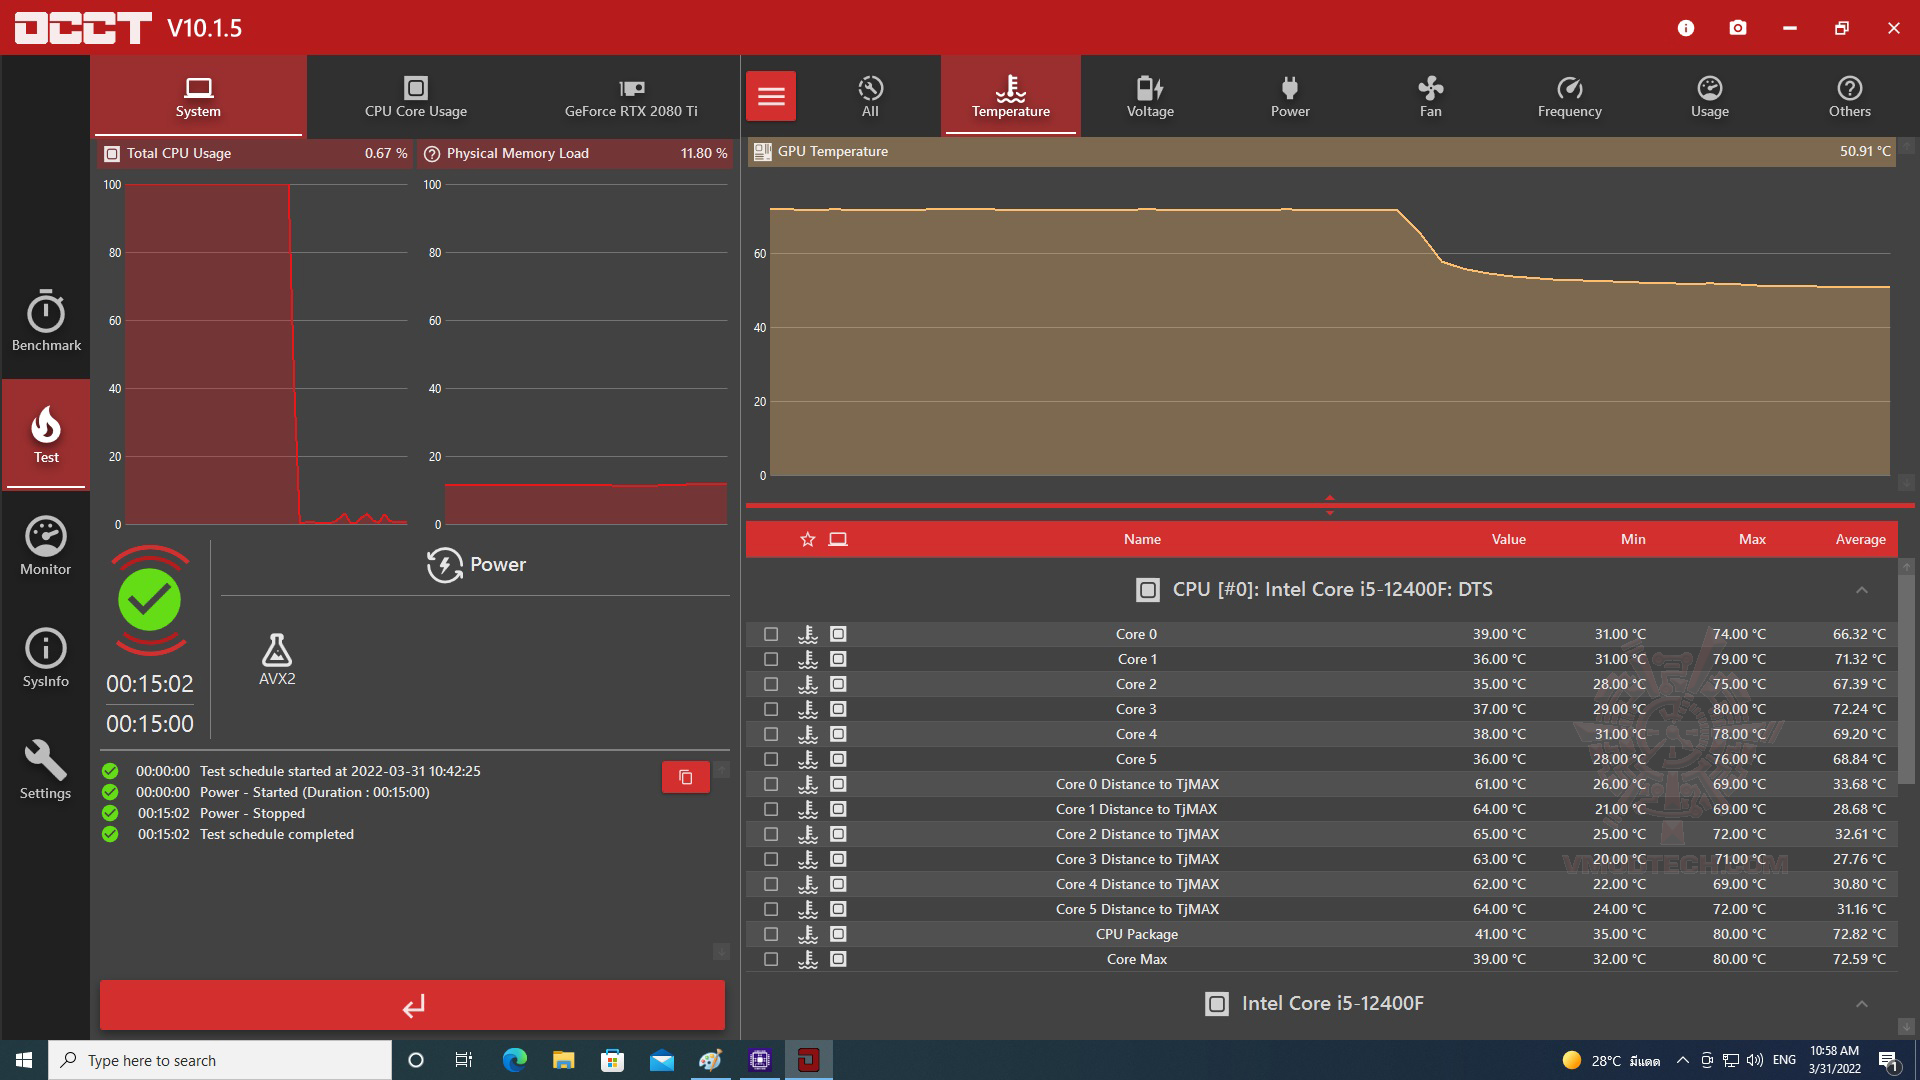Collapse the CPU [#0] DTS sensor group
This screenshot has height=1080, width=1920.
(1862, 590)
